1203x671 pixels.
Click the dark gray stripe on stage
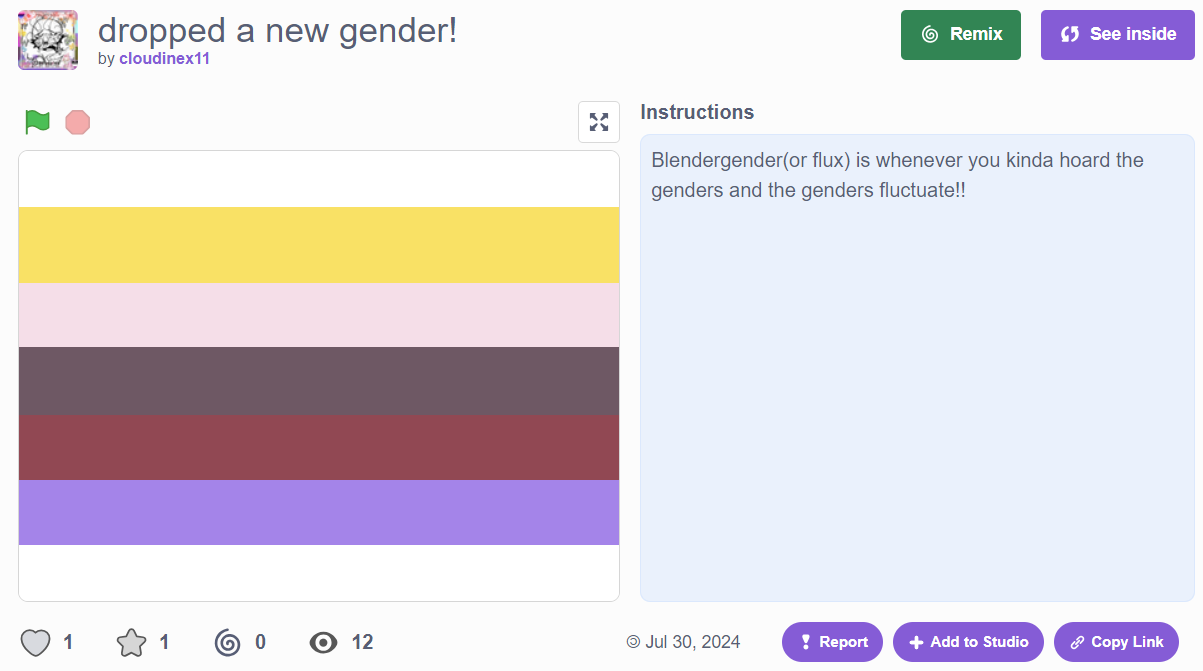(319, 381)
